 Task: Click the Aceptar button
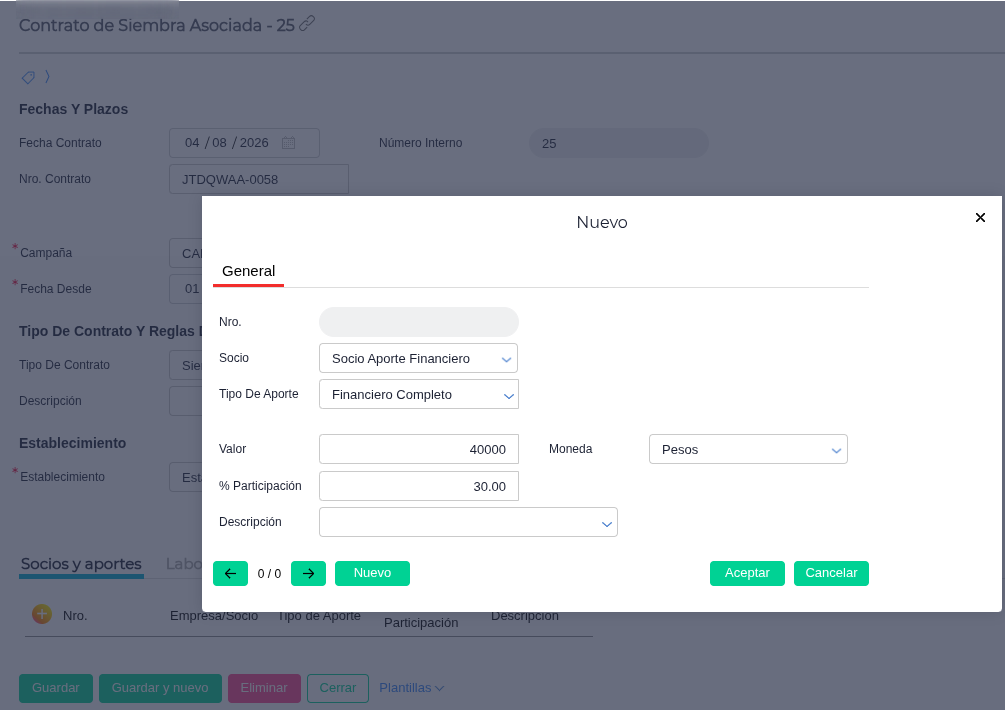pos(747,574)
